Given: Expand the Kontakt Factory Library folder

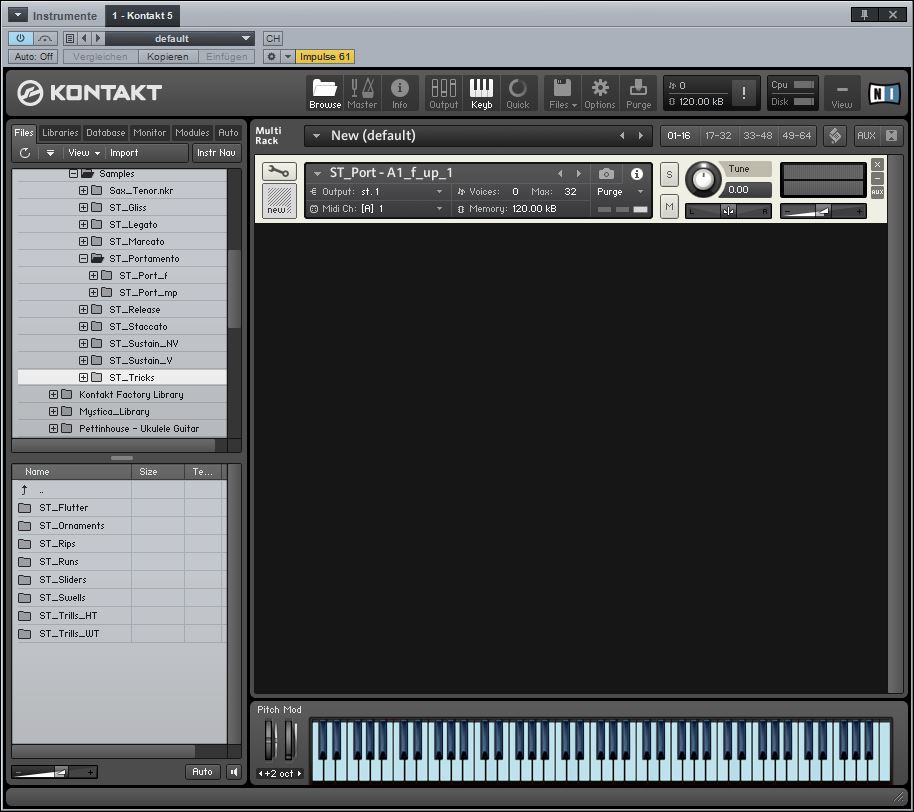Looking at the screenshot, I should (x=53, y=395).
